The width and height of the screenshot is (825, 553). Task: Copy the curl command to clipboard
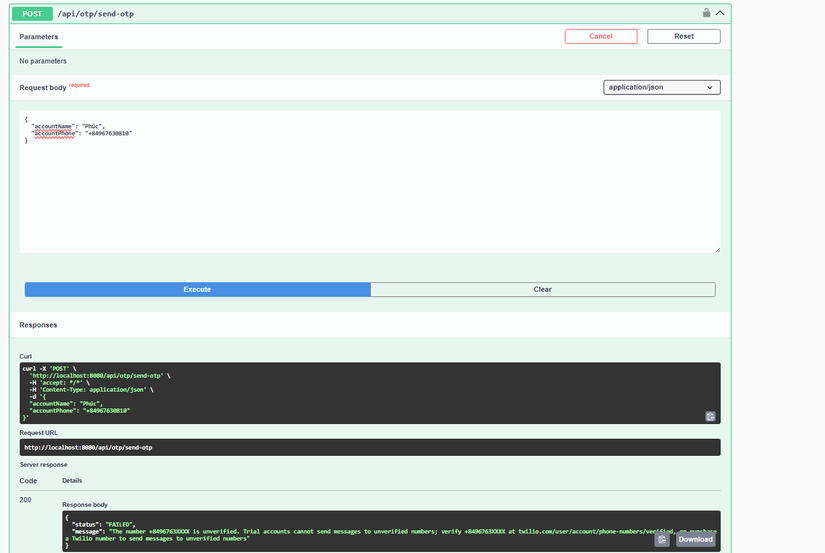pyautogui.click(x=710, y=417)
